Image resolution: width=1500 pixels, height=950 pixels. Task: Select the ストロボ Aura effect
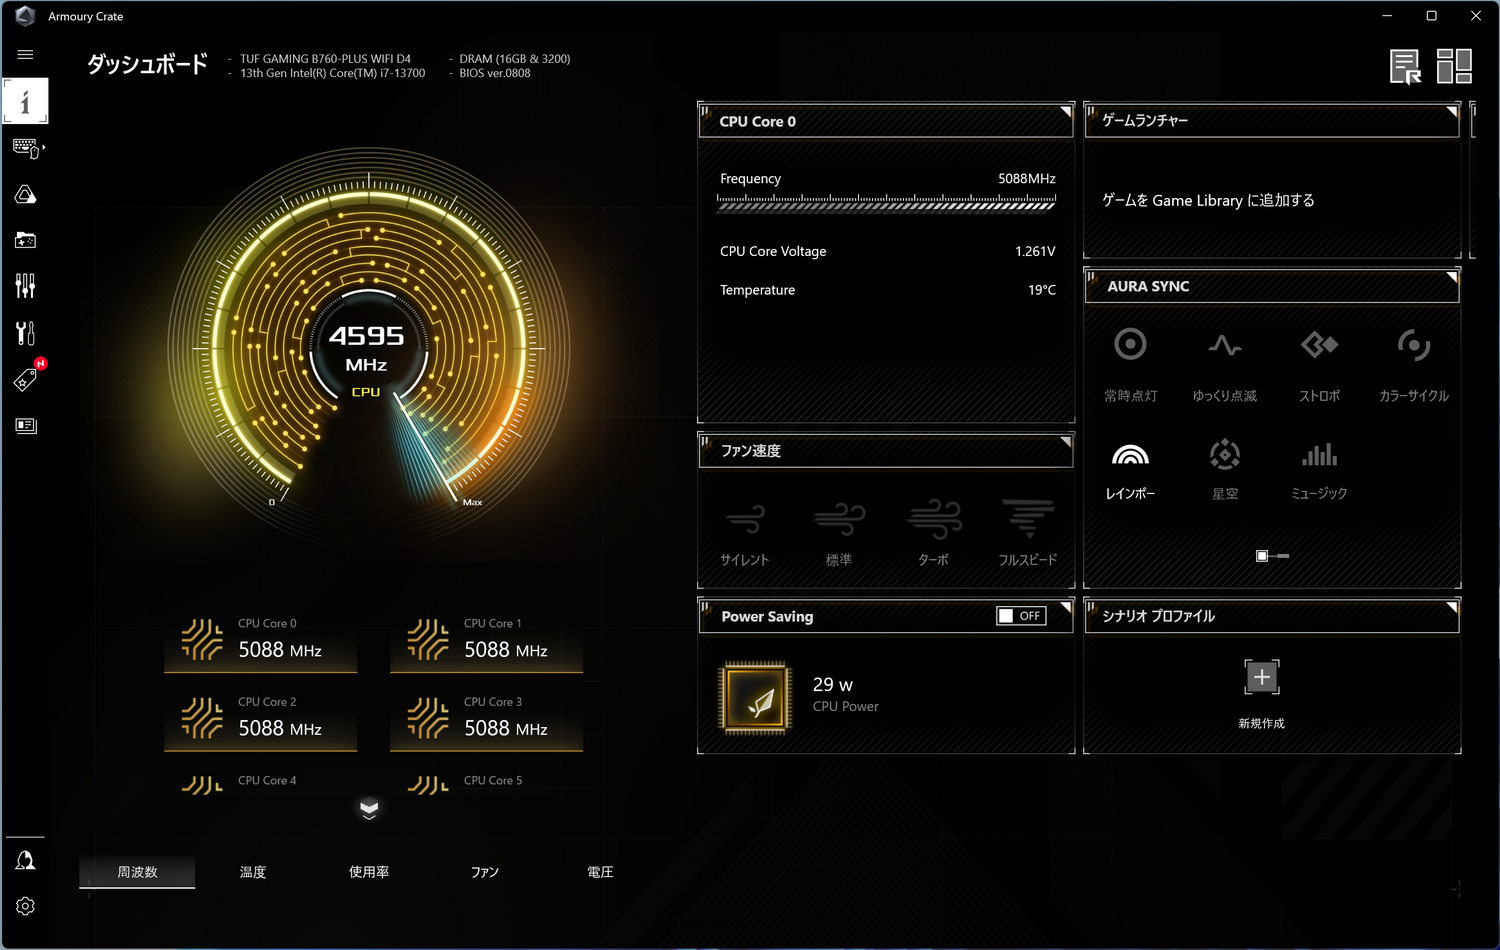click(x=1319, y=365)
